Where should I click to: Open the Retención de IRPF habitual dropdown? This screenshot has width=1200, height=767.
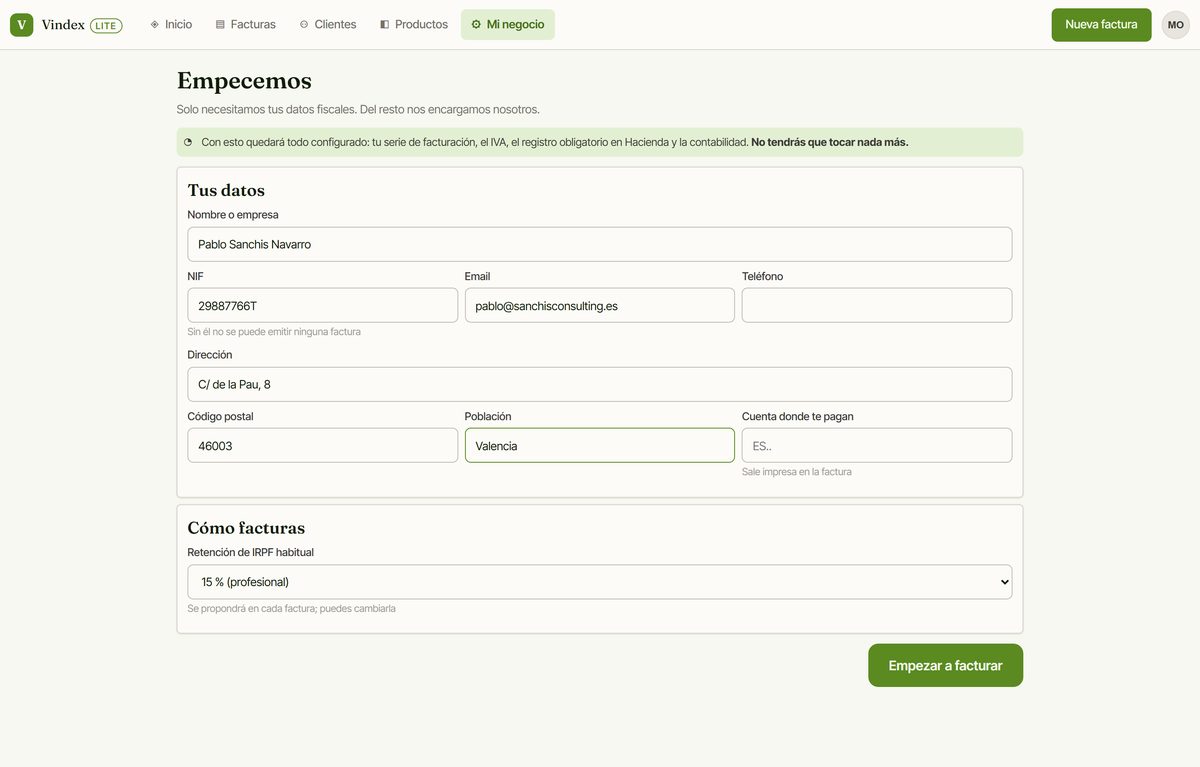600,582
